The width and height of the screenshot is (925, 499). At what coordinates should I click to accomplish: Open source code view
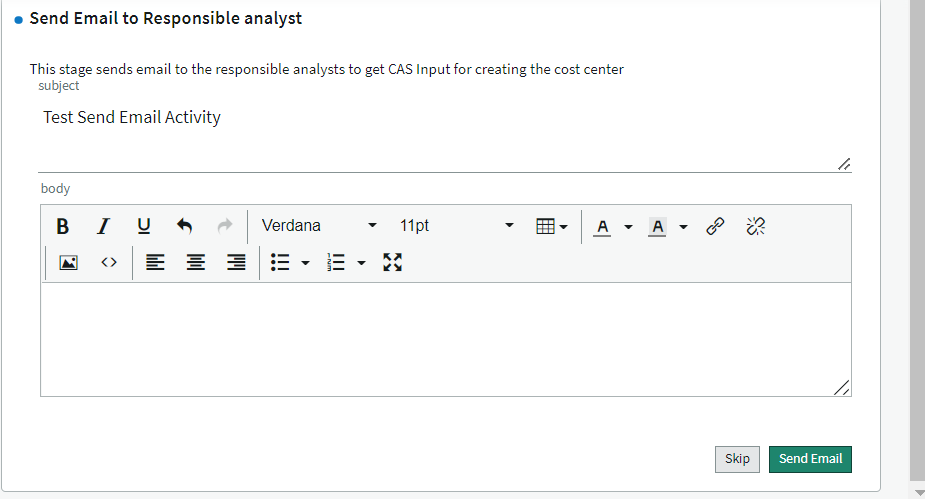coord(109,262)
